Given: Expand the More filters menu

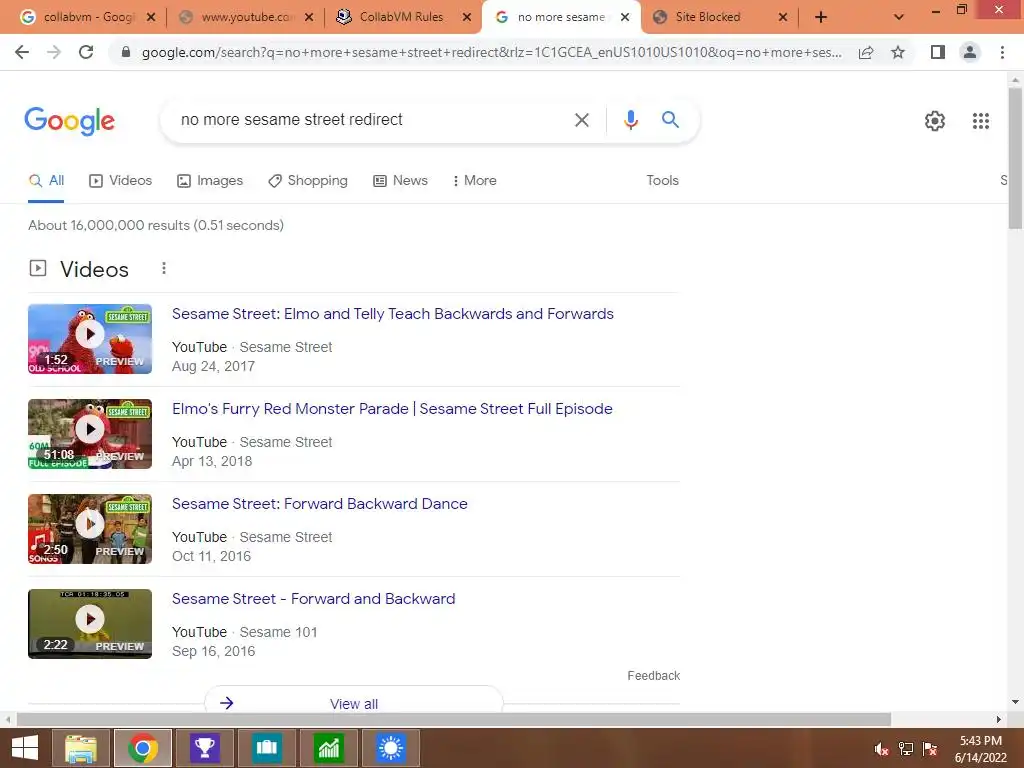Looking at the screenshot, I should 474,181.
